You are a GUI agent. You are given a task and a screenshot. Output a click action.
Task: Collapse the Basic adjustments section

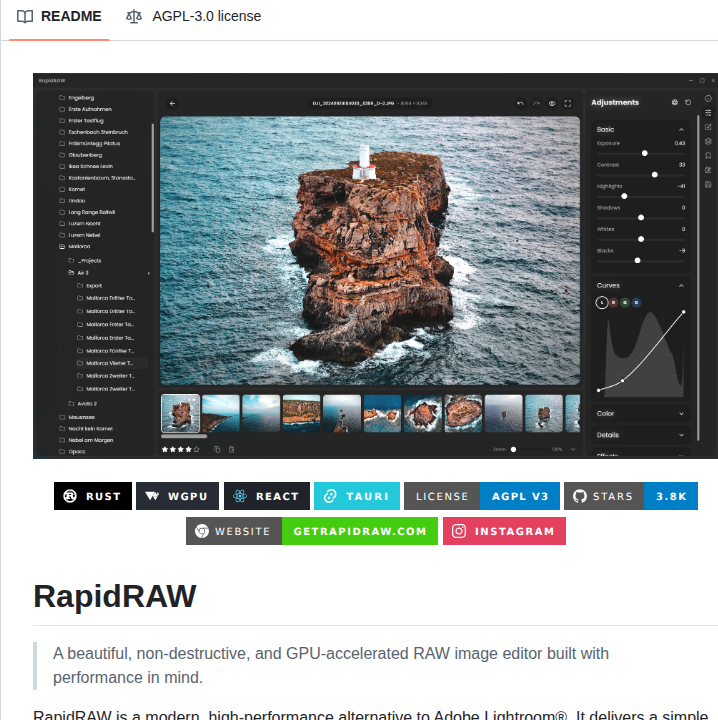(x=681, y=129)
